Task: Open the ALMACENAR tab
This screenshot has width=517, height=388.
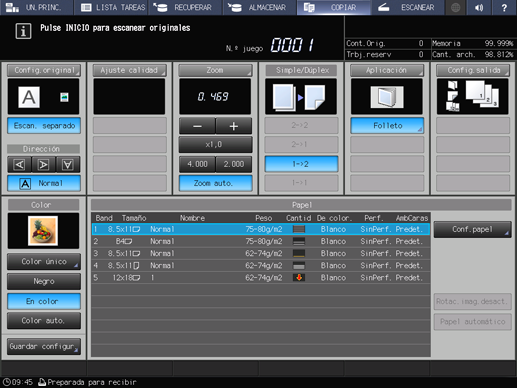Action: tap(259, 7)
